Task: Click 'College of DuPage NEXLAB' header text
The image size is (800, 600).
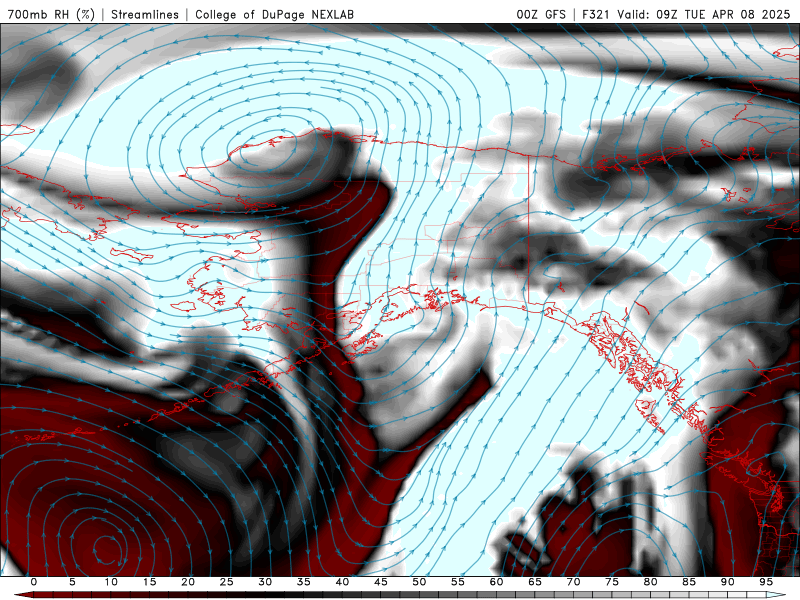Action: click(x=274, y=14)
